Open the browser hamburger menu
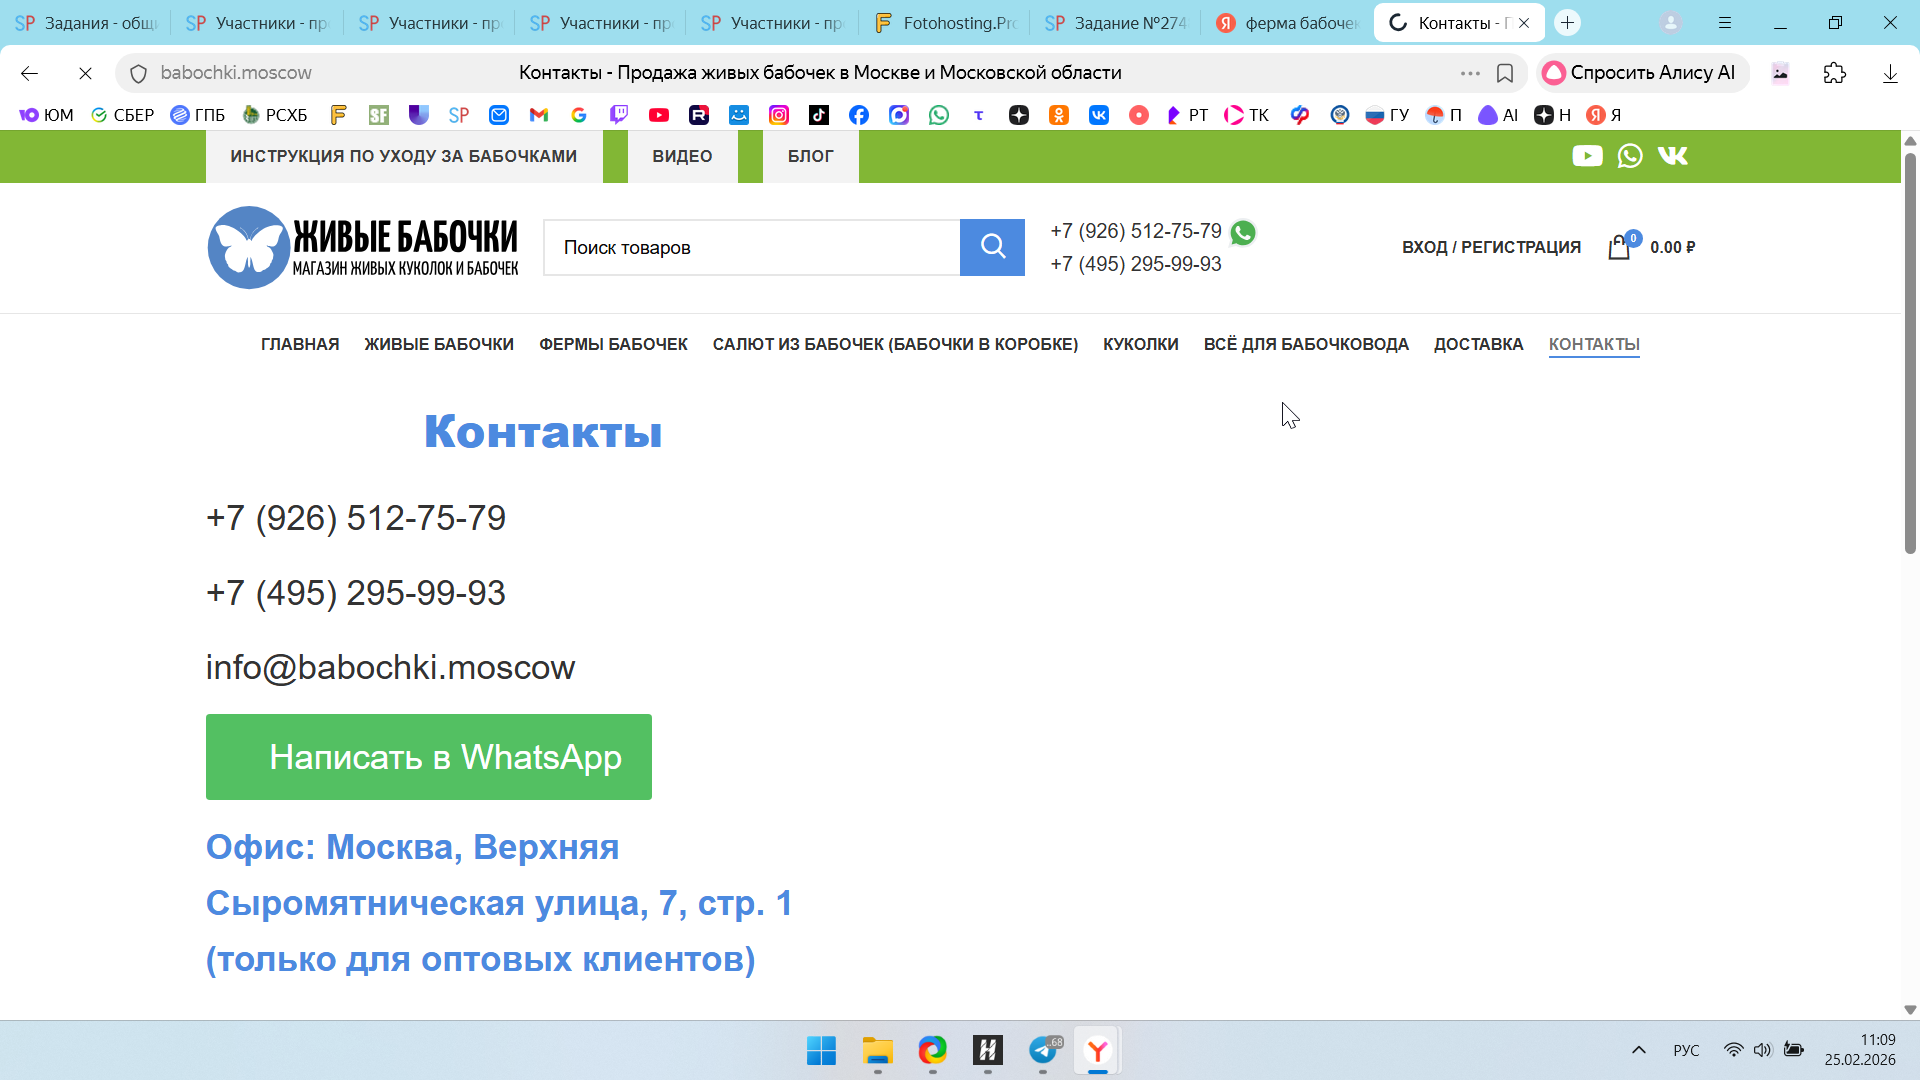This screenshot has height=1080, width=1920. [x=1725, y=22]
